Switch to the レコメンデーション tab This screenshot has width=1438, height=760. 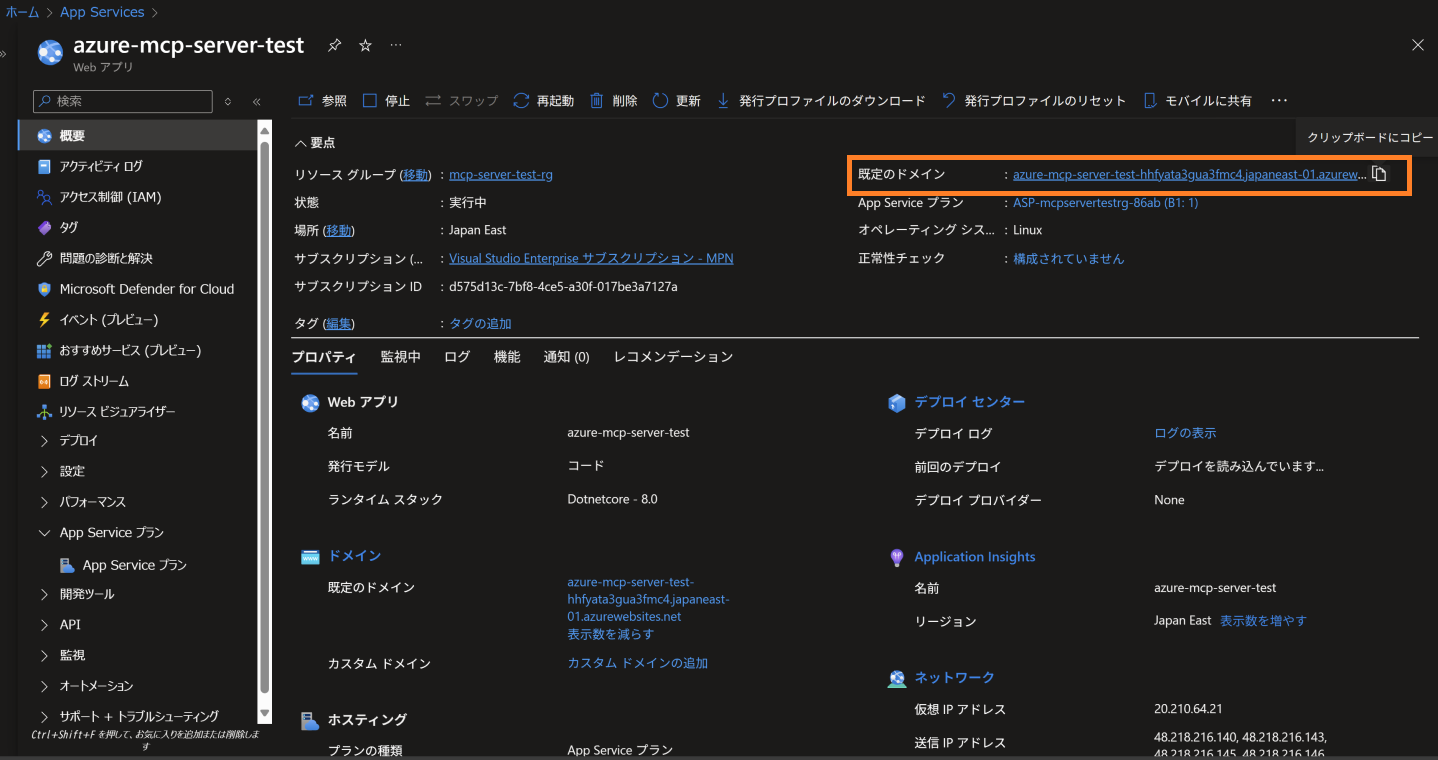tap(673, 357)
